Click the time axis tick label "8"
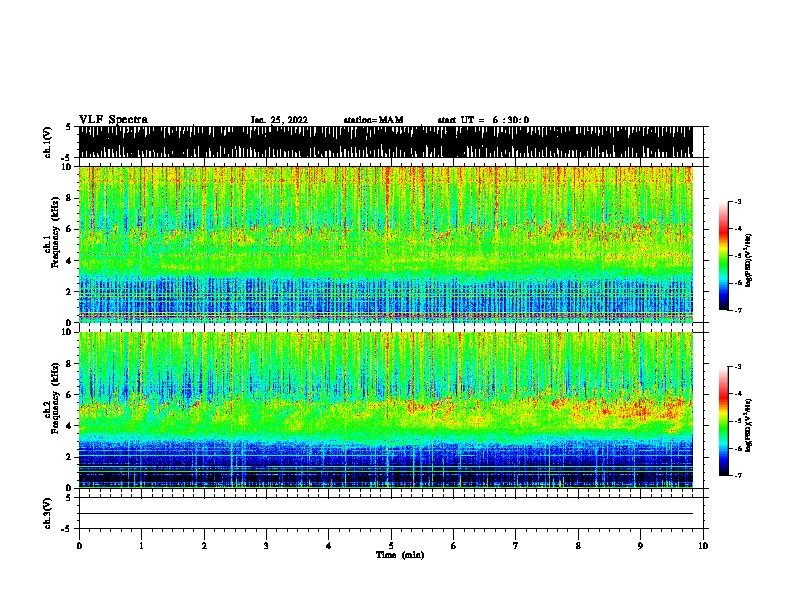 578,546
